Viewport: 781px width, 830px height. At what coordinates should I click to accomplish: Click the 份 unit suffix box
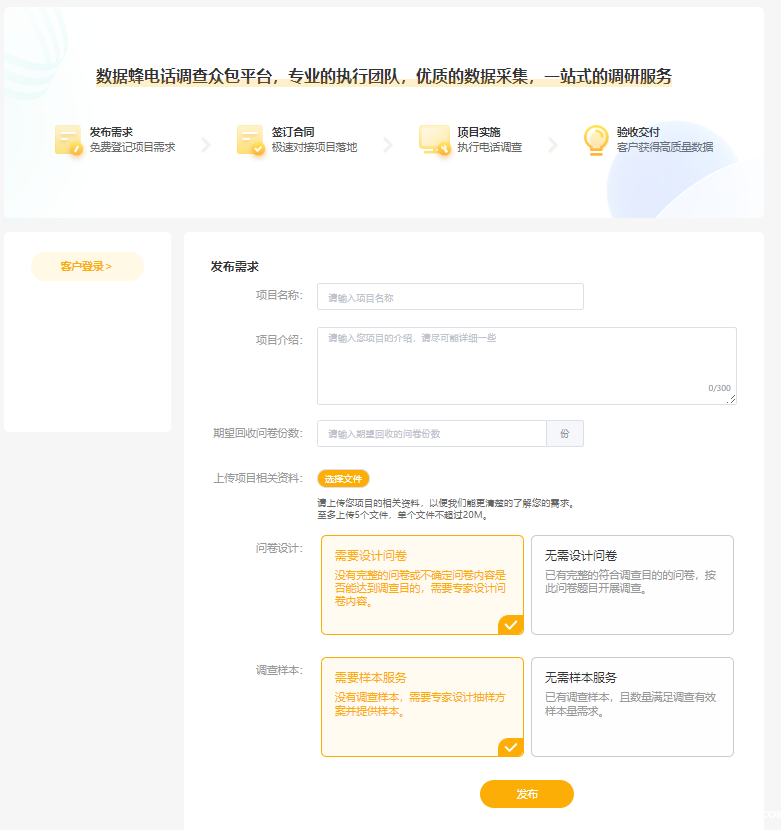coord(565,434)
